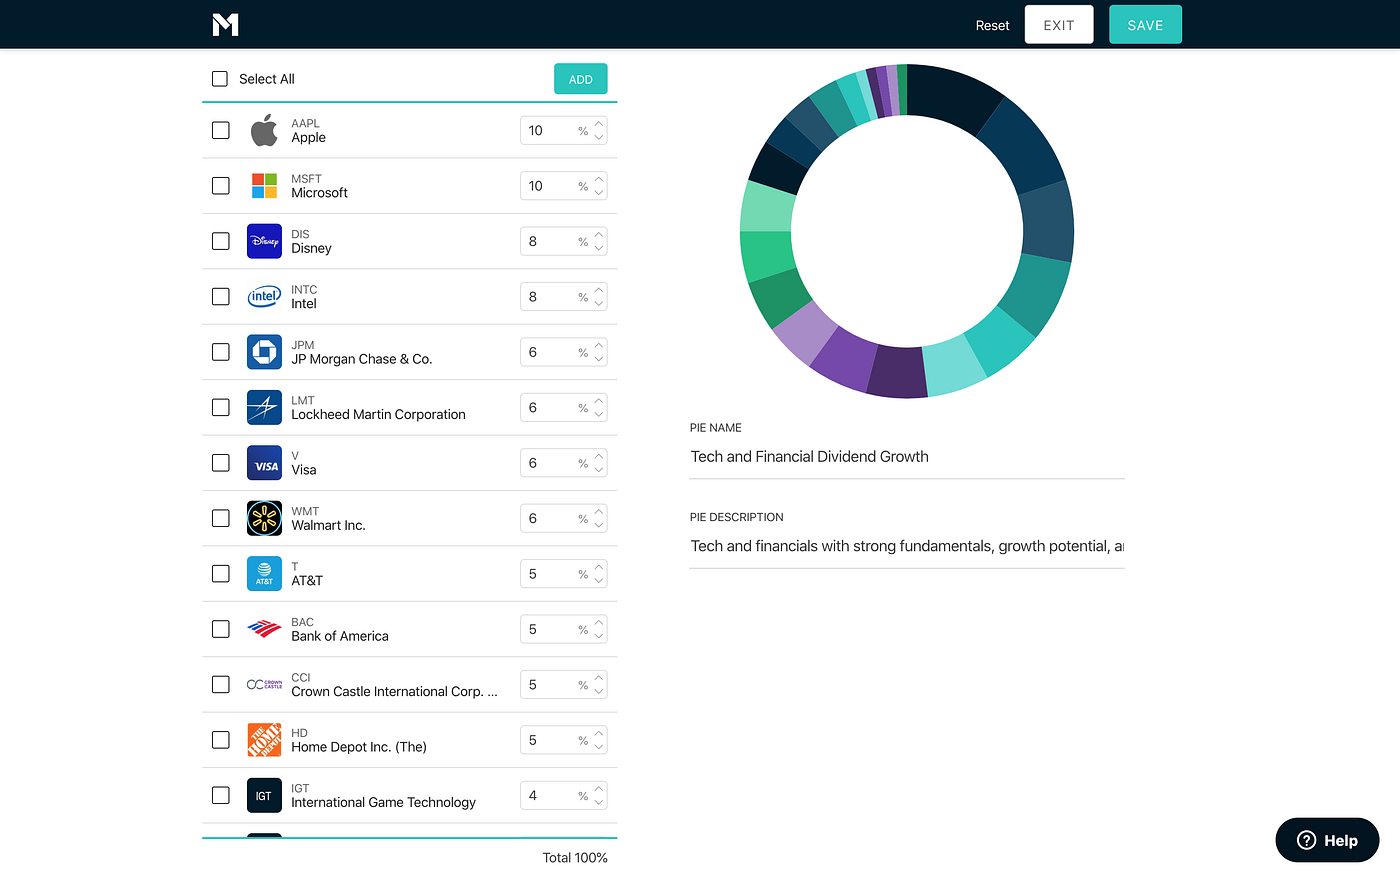Click the Lockheed Martin logo icon
Viewport: 1400px width, 875px height.
coord(264,407)
